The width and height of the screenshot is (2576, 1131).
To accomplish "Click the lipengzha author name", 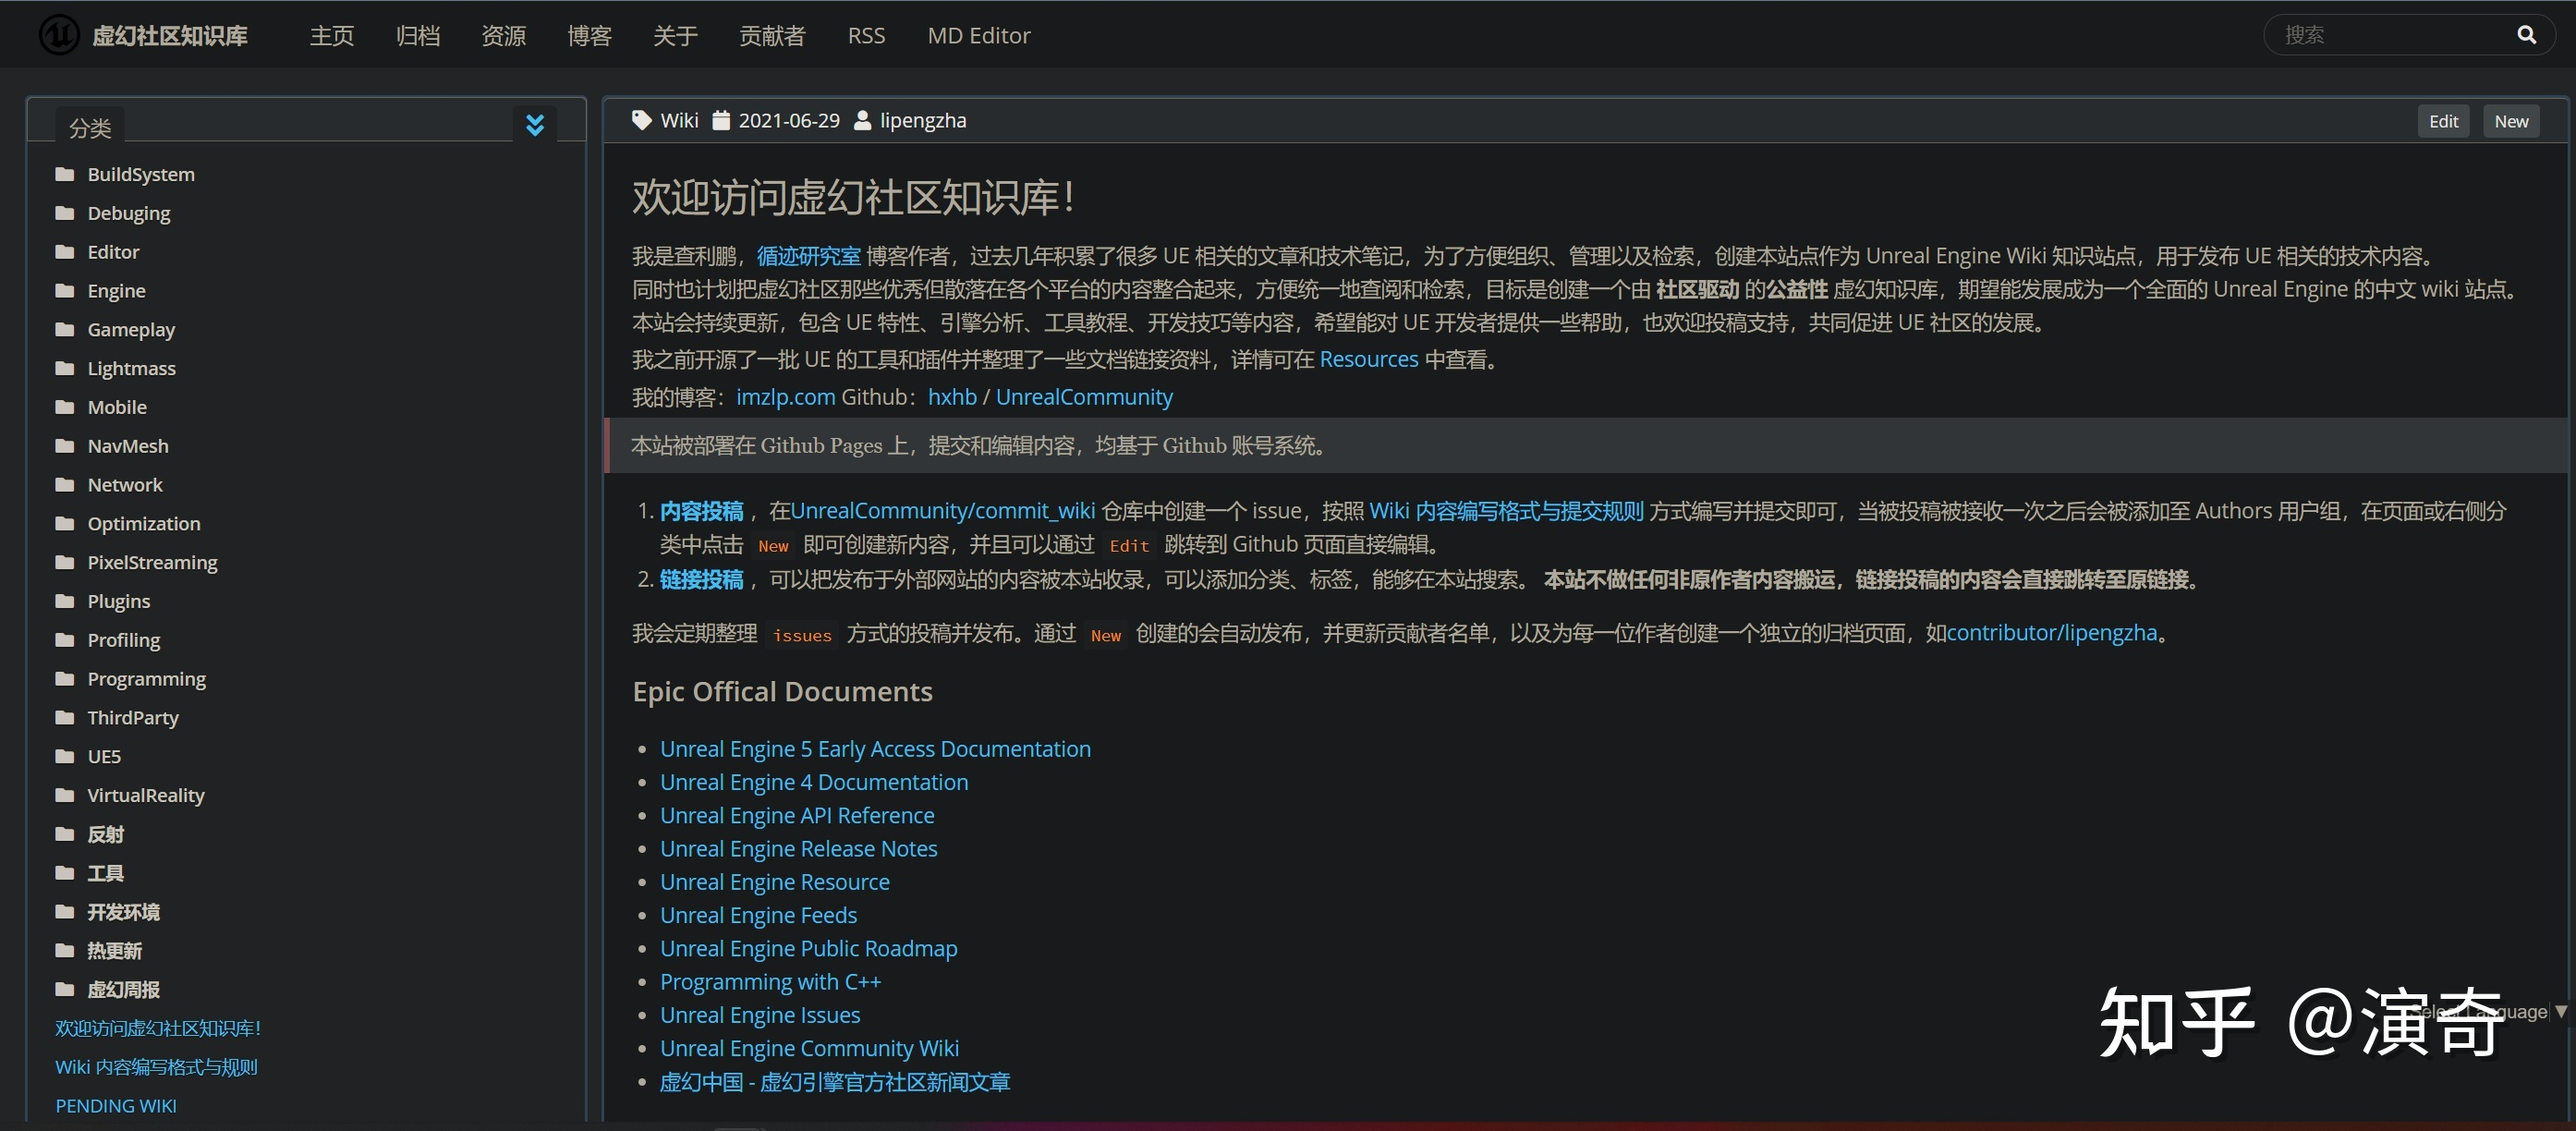I will 923,120.
